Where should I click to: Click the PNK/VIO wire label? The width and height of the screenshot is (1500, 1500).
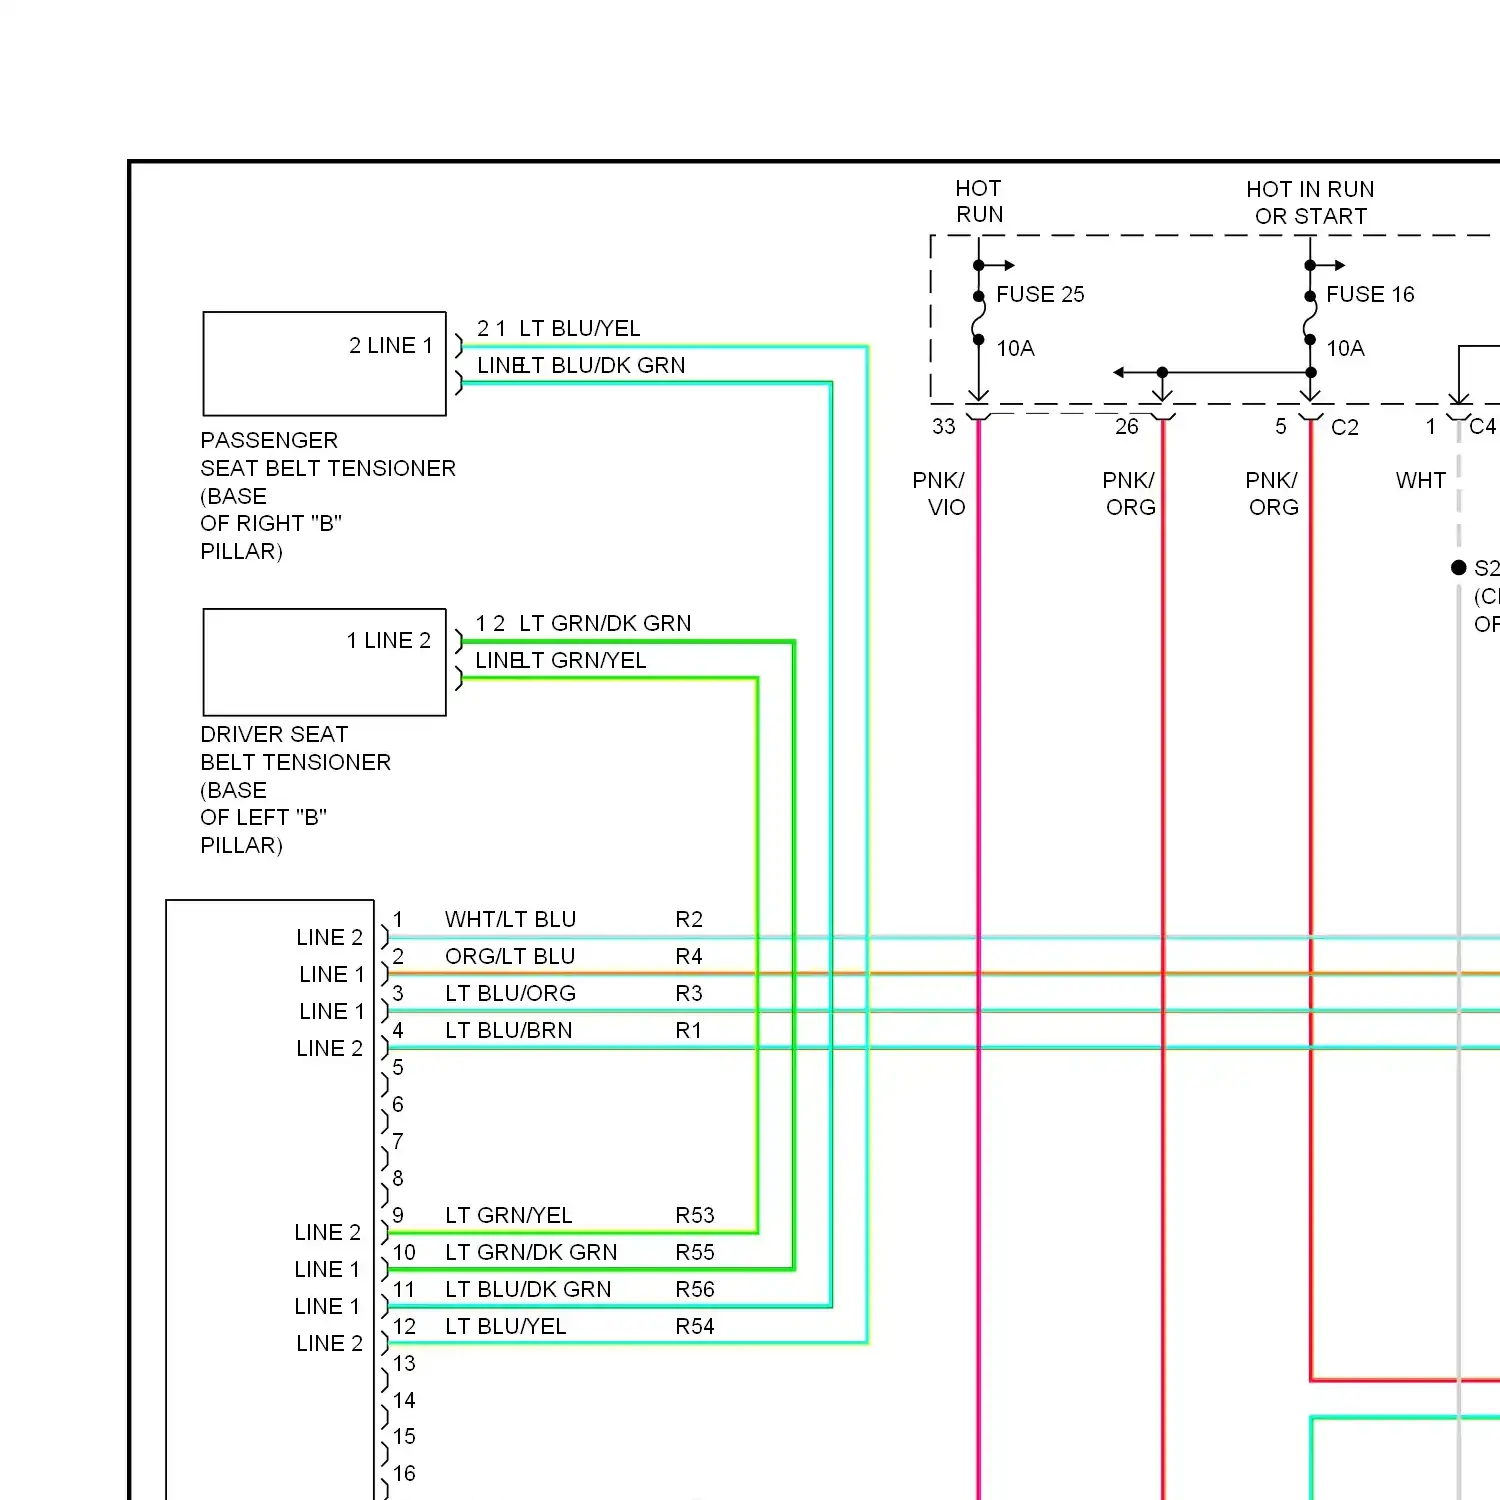(x=940, y=493)
